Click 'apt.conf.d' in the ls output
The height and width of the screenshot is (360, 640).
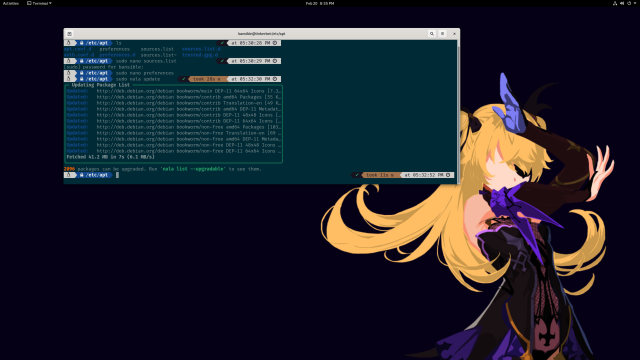[78, 49]
